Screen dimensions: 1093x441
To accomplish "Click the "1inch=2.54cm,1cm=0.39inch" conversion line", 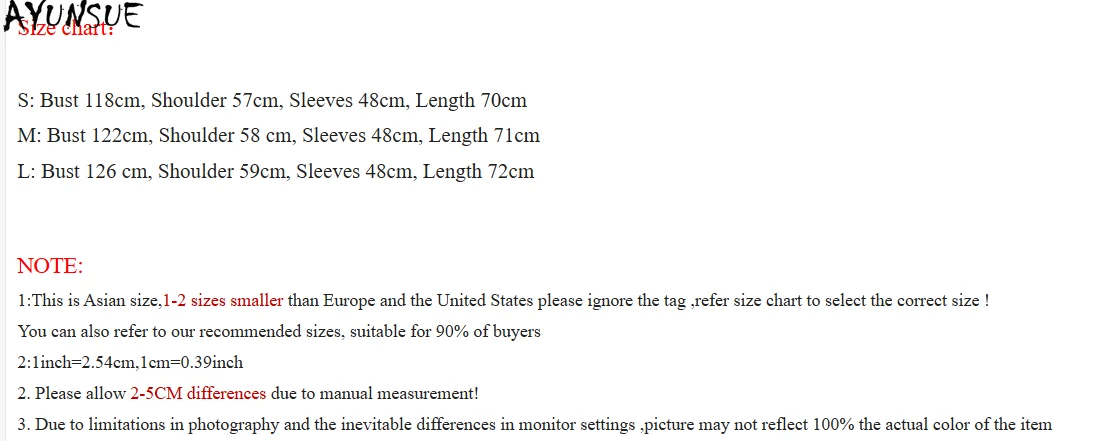I will (130, 362).
